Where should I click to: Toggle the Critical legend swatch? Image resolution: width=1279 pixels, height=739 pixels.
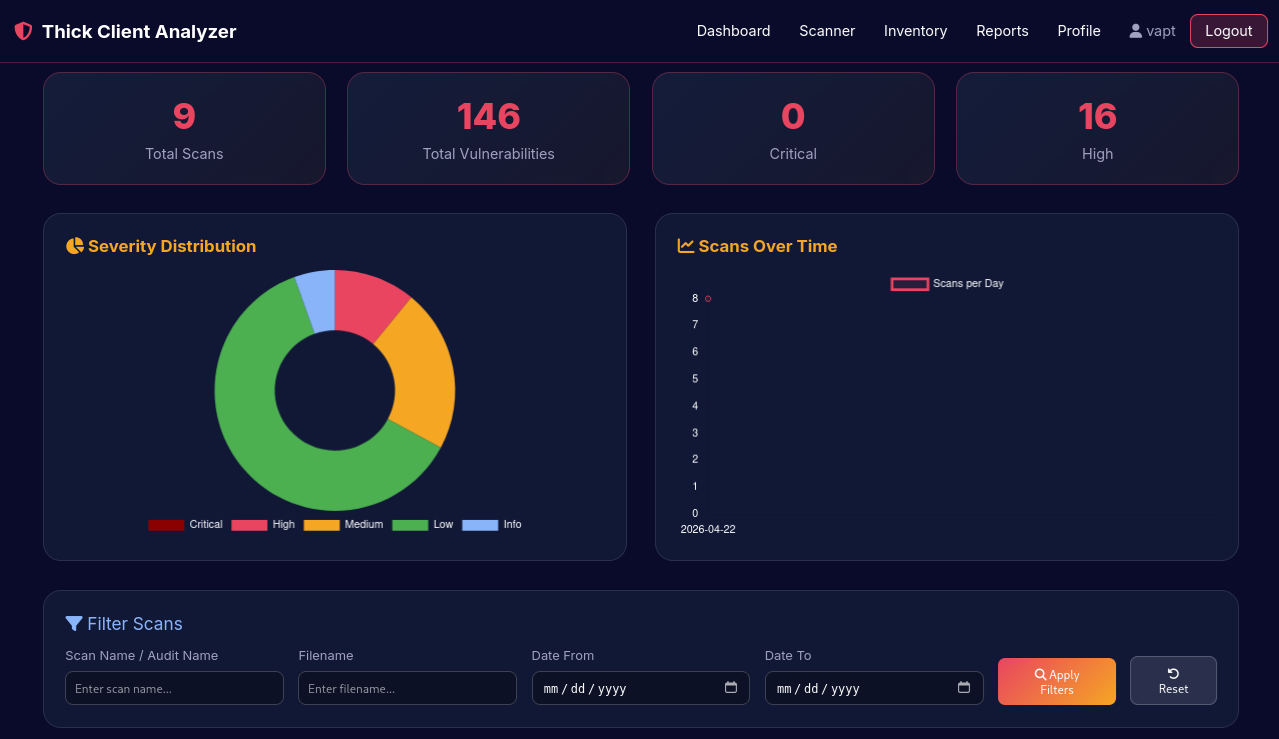click(166, 525)
